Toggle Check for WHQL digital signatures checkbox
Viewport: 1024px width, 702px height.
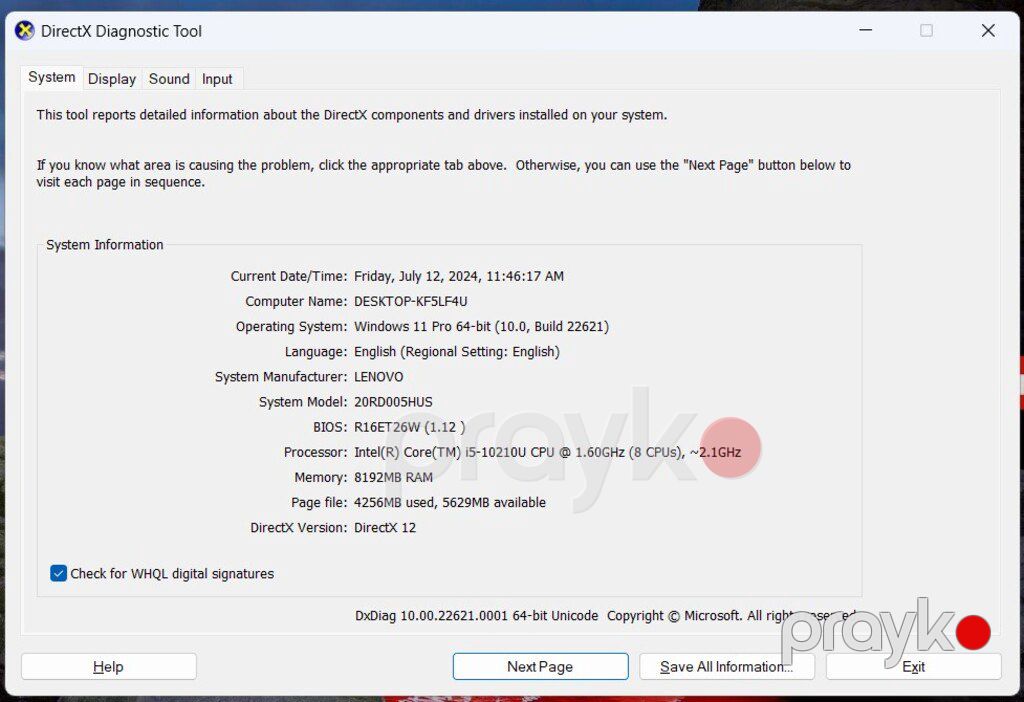tap(59, 573)
